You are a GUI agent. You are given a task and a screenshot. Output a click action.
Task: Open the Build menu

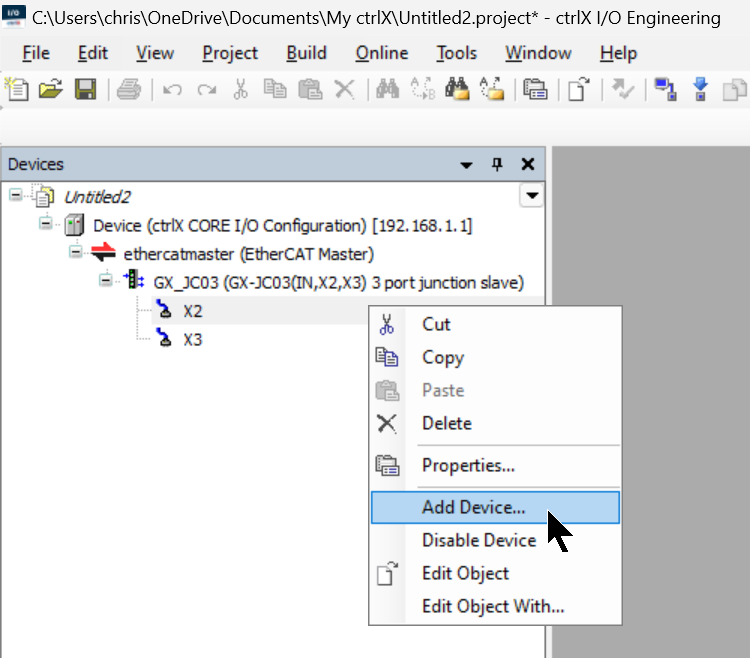(x=307, y=53)
